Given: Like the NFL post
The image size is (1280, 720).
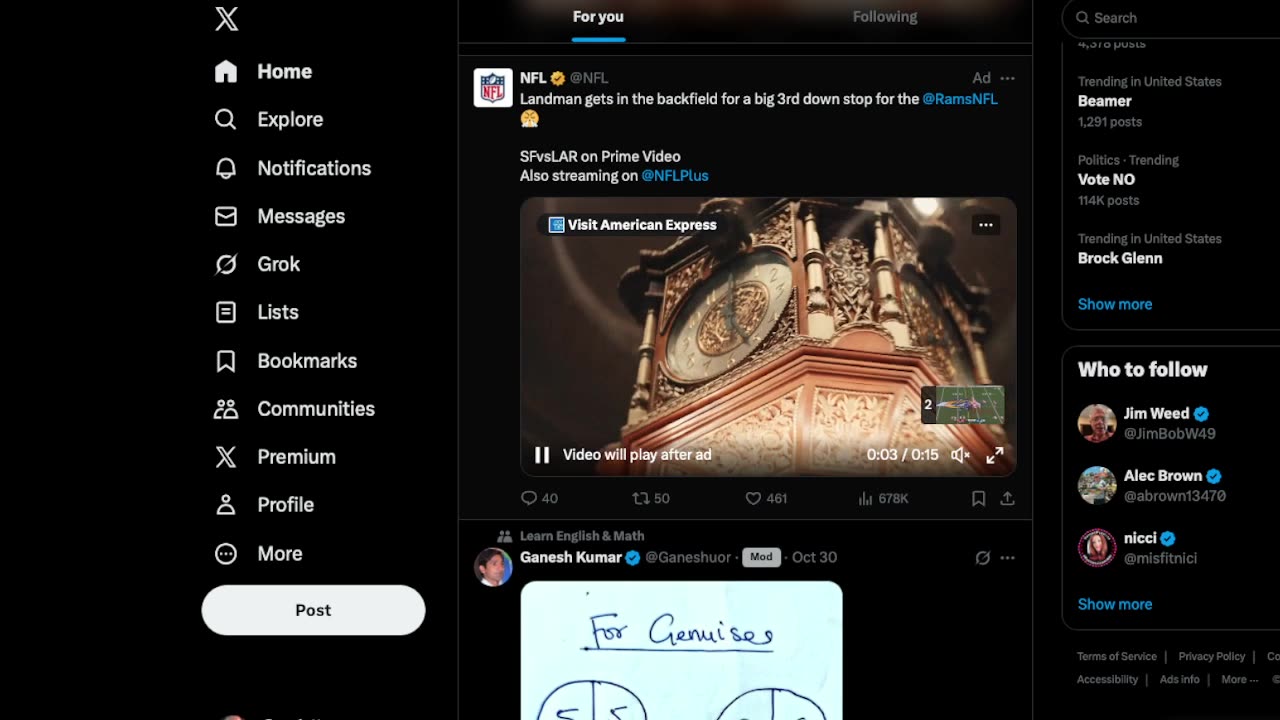Looking at the screenshot, I should click(x=766, y=498).
